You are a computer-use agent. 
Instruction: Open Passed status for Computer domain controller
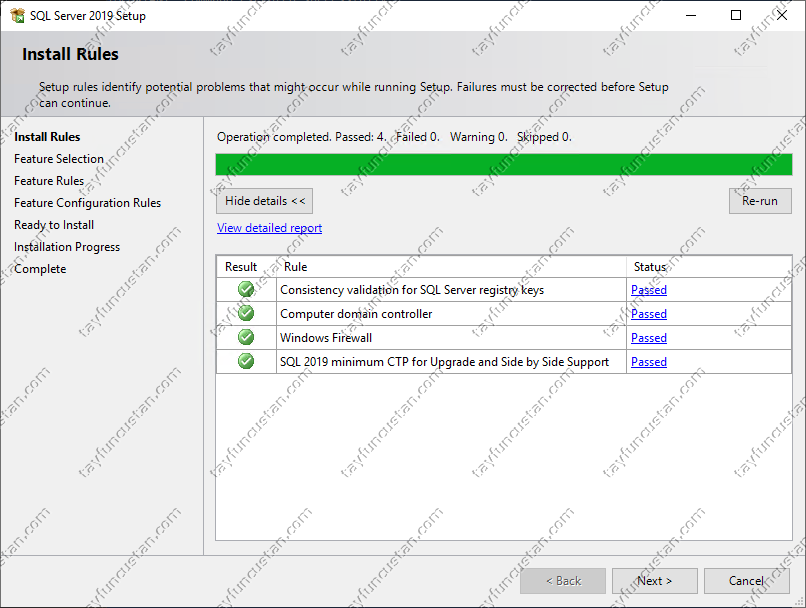tap(648, 314)
